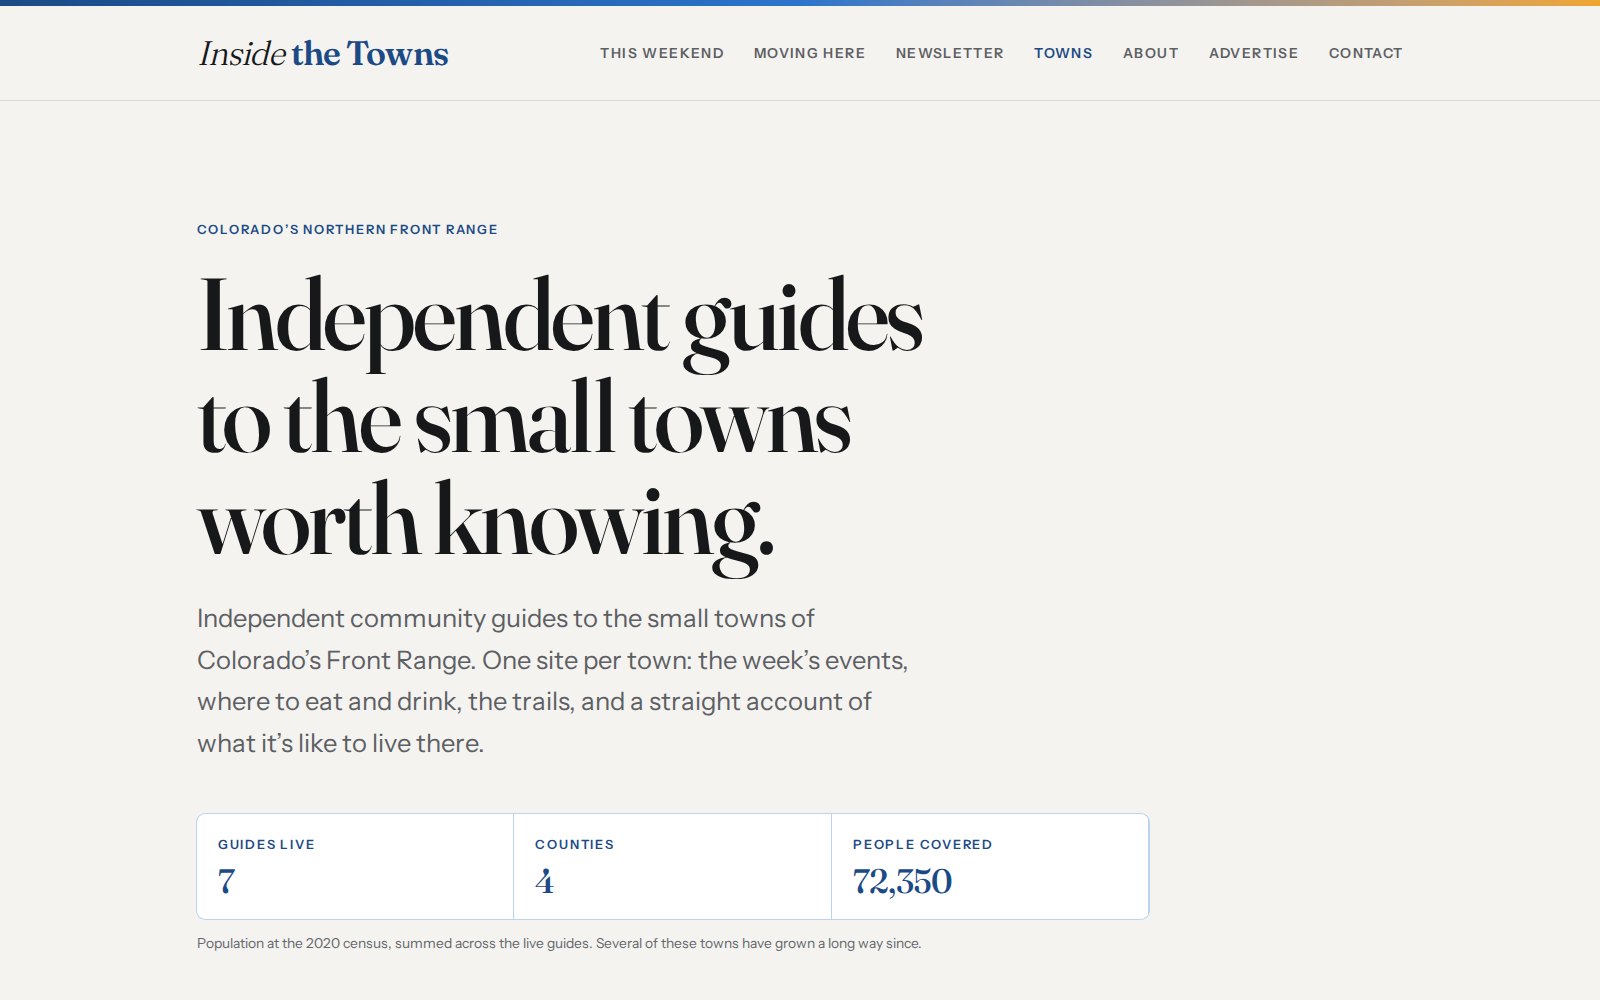Viewport: 1600px width, 1000px height.
Task: Open the This Weekend nav link
Action: [662, 53]
